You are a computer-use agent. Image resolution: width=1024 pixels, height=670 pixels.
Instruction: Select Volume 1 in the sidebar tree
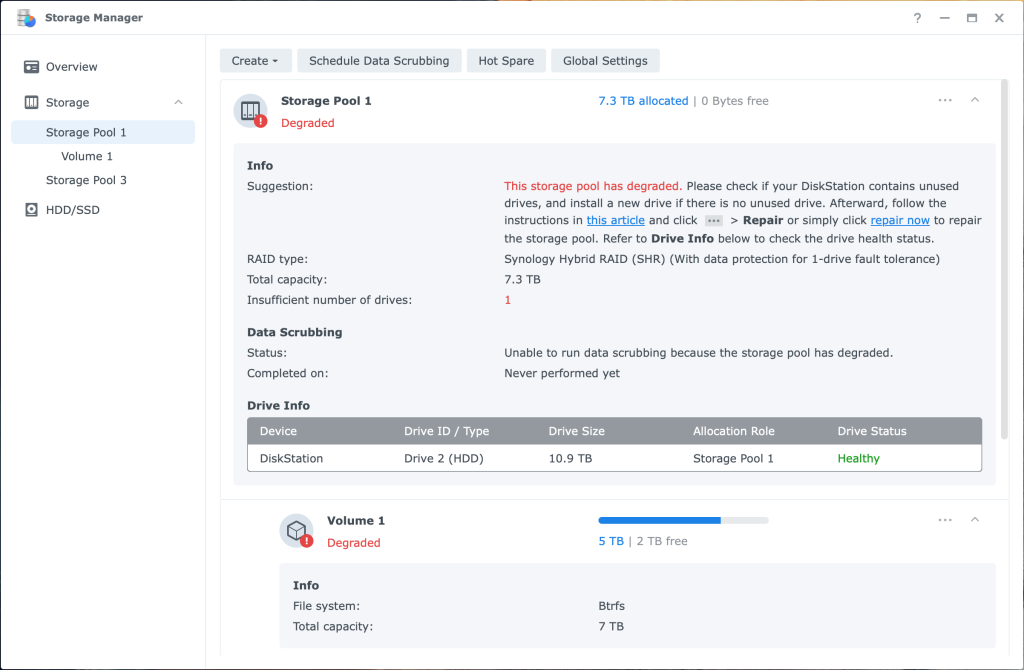click(87, 156)
